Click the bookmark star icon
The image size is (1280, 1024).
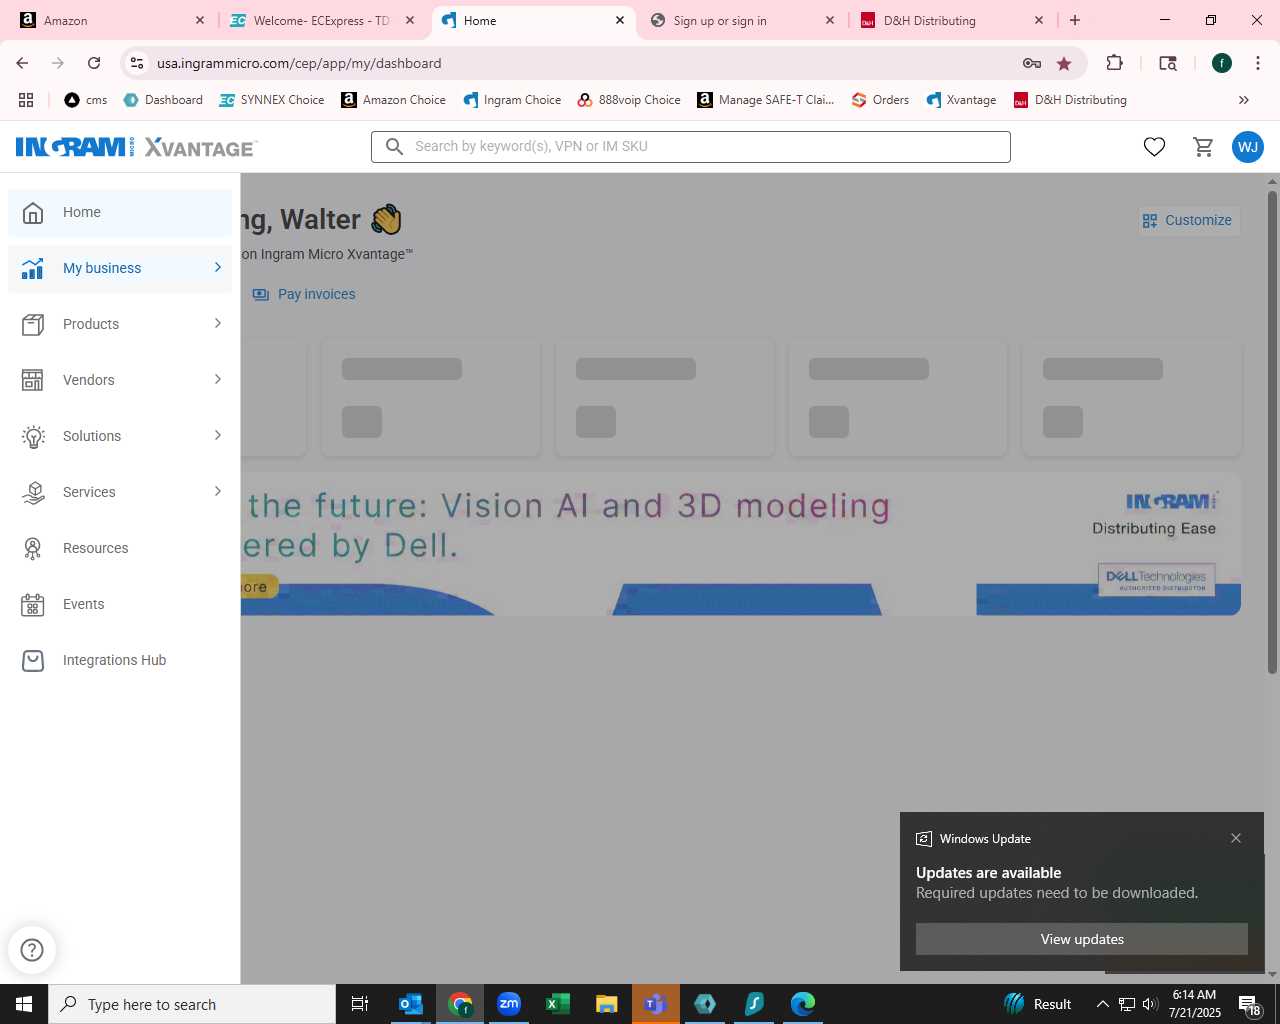coord(1064,63)
